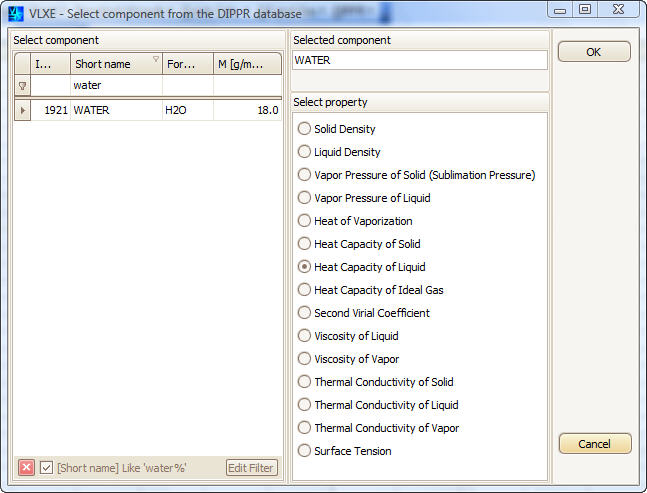This screenshot has width=647, height=493.
Task: Click the Cancel button
Action: tap(595, 444)
